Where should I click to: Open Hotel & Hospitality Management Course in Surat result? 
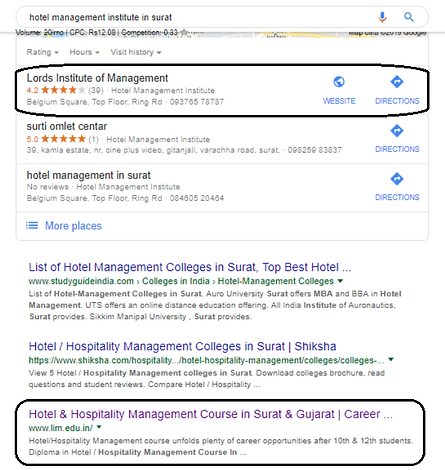[x=211, y=414]
